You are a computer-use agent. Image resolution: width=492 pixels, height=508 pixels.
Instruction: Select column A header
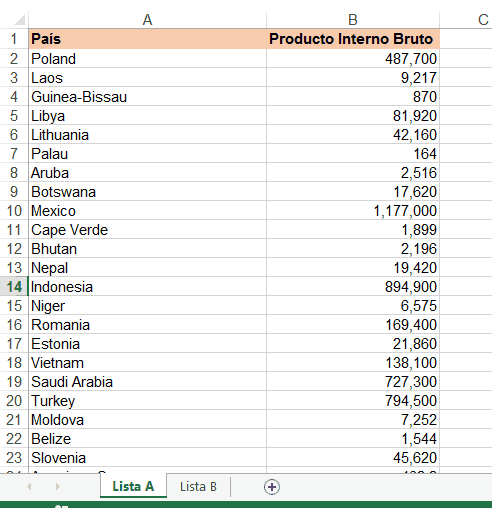(147, 20)
